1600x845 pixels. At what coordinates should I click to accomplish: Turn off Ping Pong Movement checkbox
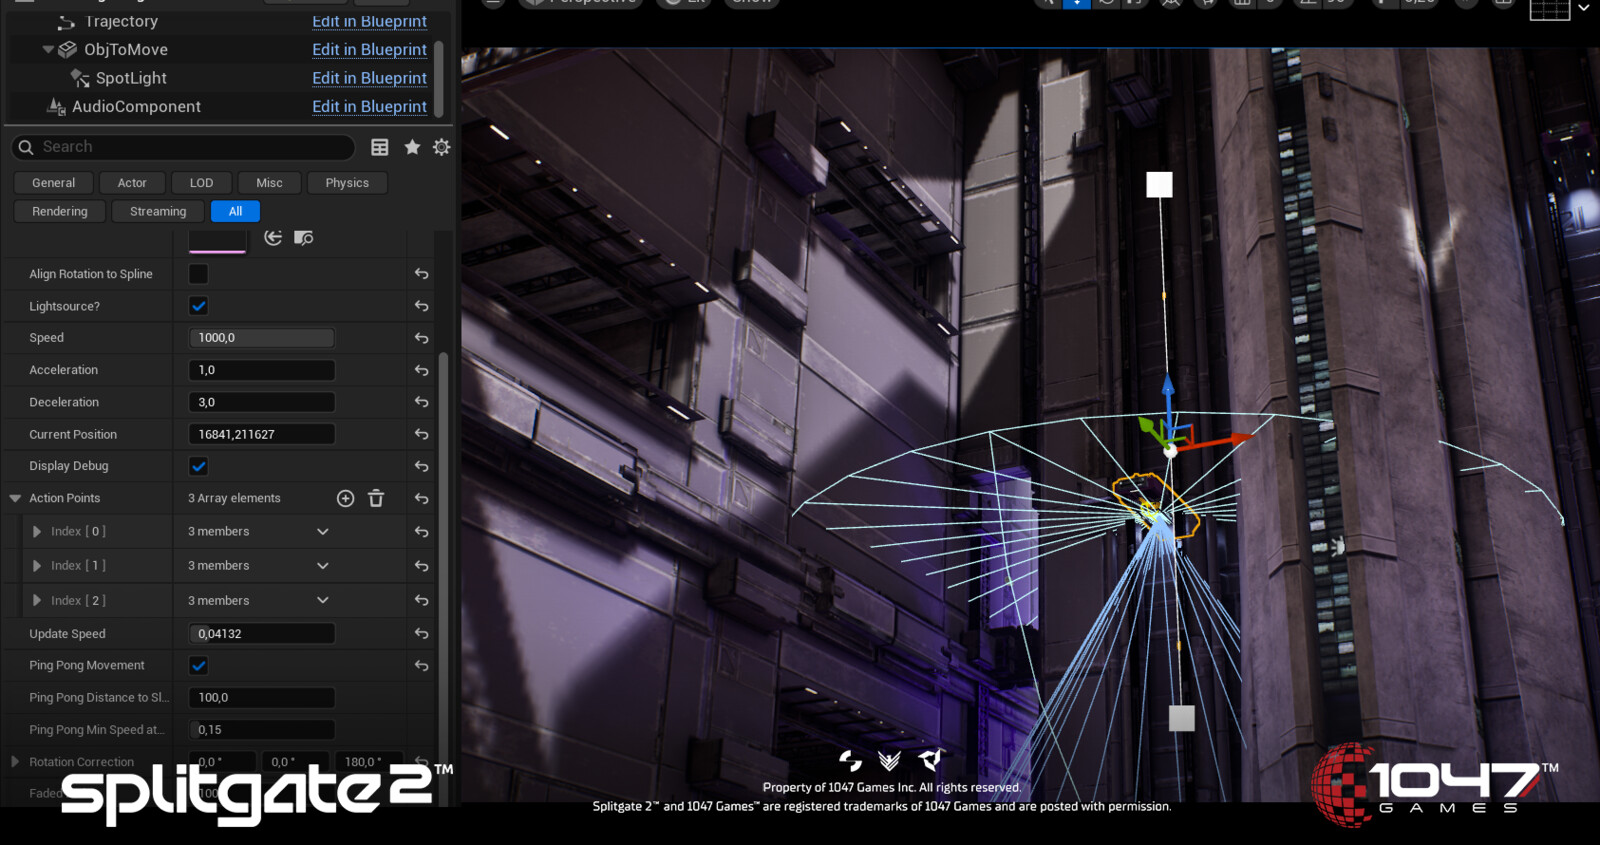[x=198, y=665]
